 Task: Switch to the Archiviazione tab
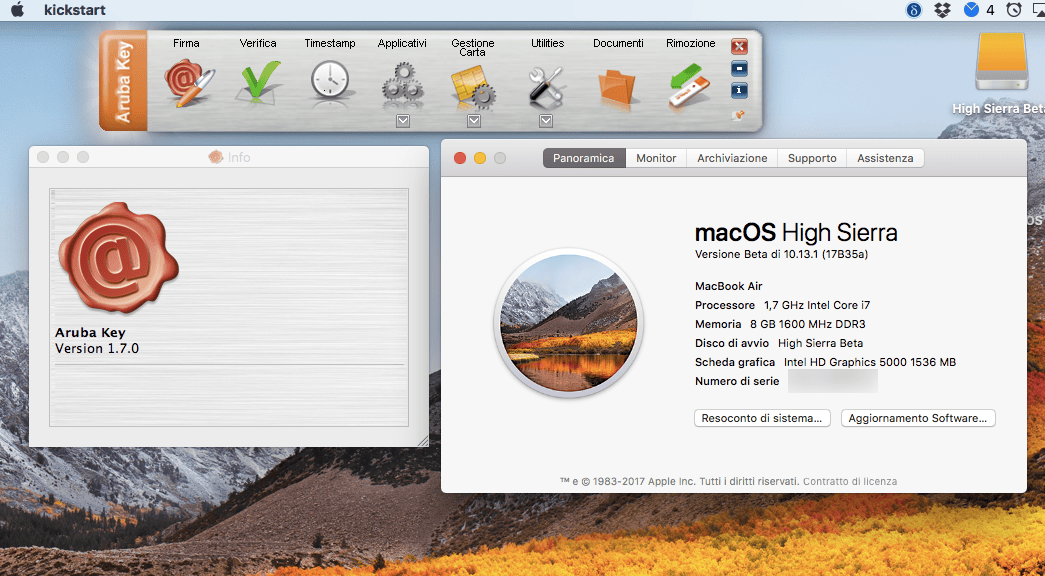pyautogui.click(x=732, y=158)
